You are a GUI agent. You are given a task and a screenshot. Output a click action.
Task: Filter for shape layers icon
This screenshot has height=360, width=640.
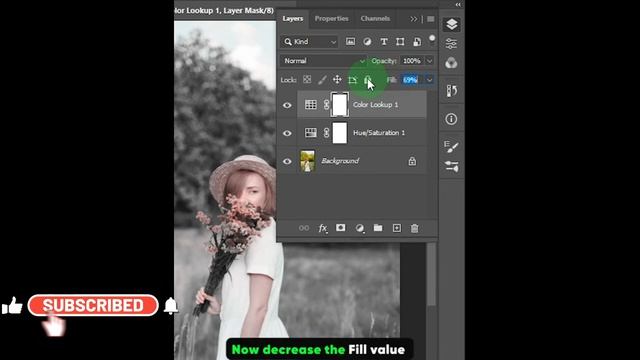point(400,42)
